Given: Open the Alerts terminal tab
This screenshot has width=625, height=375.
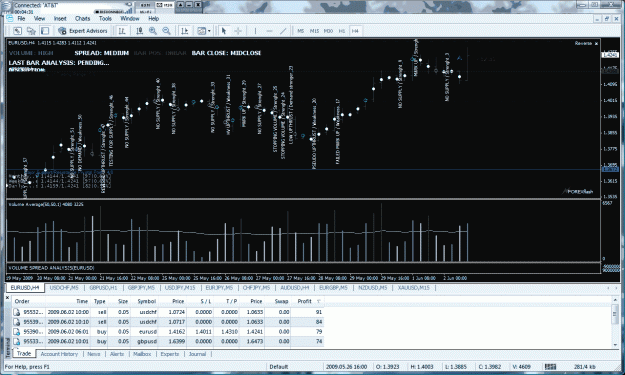Looking at the screenshot, I should coord(117,354).
